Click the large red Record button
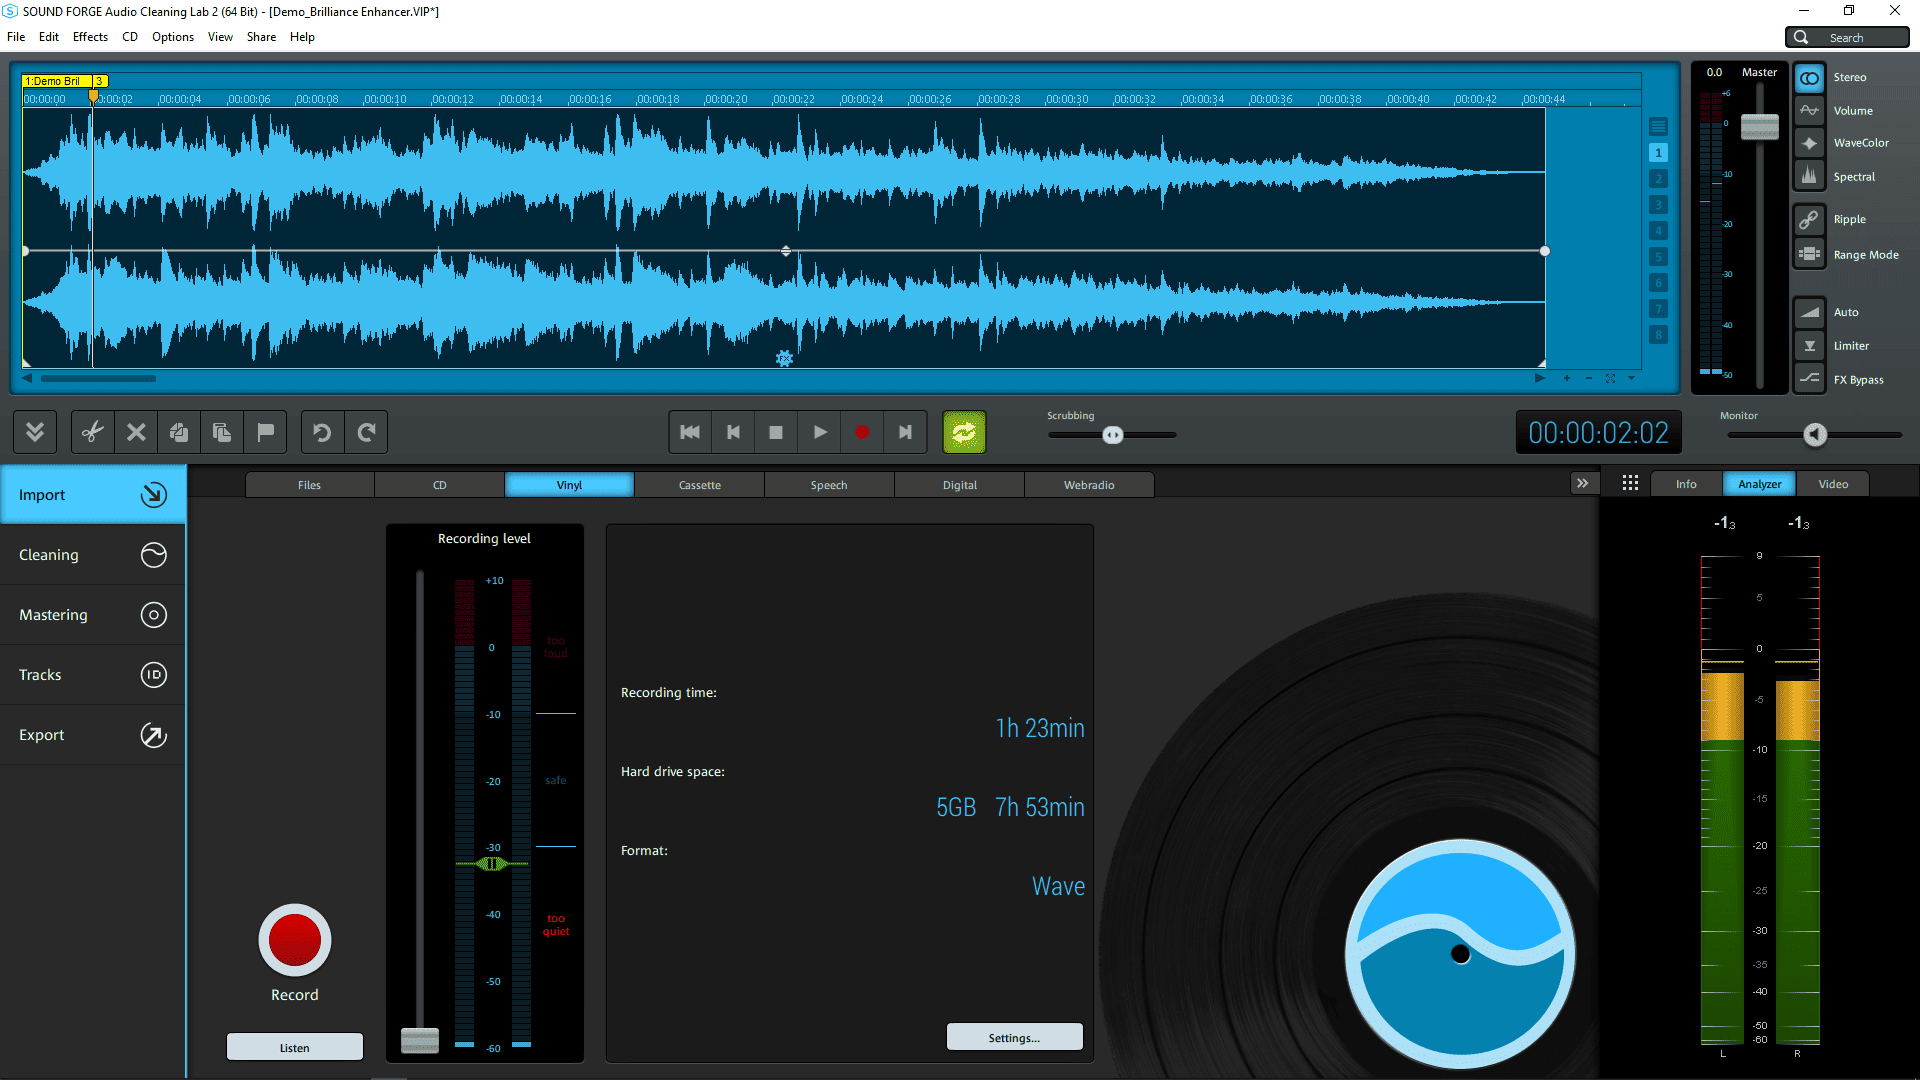This screenshot has width=1920, height=1080. pyautogui.click(x=295, y=940)
